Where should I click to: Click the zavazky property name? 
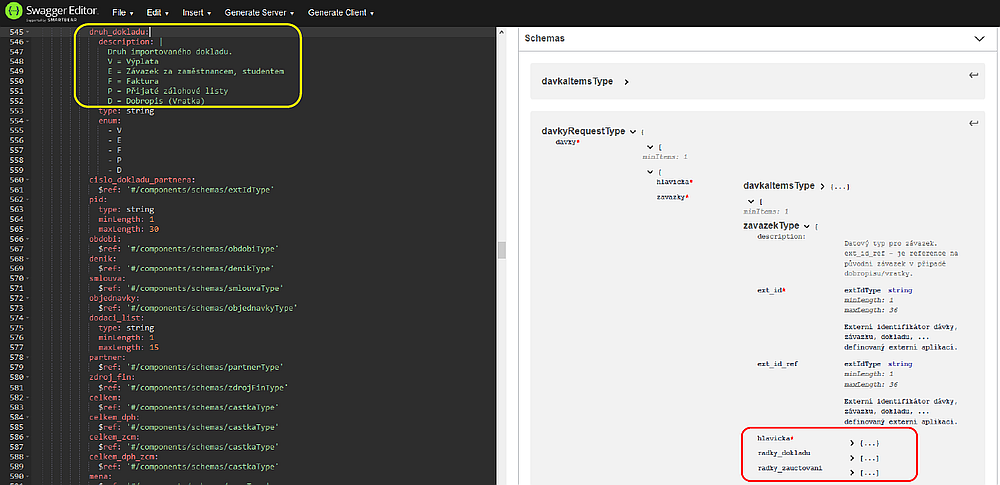pos(672,197)
